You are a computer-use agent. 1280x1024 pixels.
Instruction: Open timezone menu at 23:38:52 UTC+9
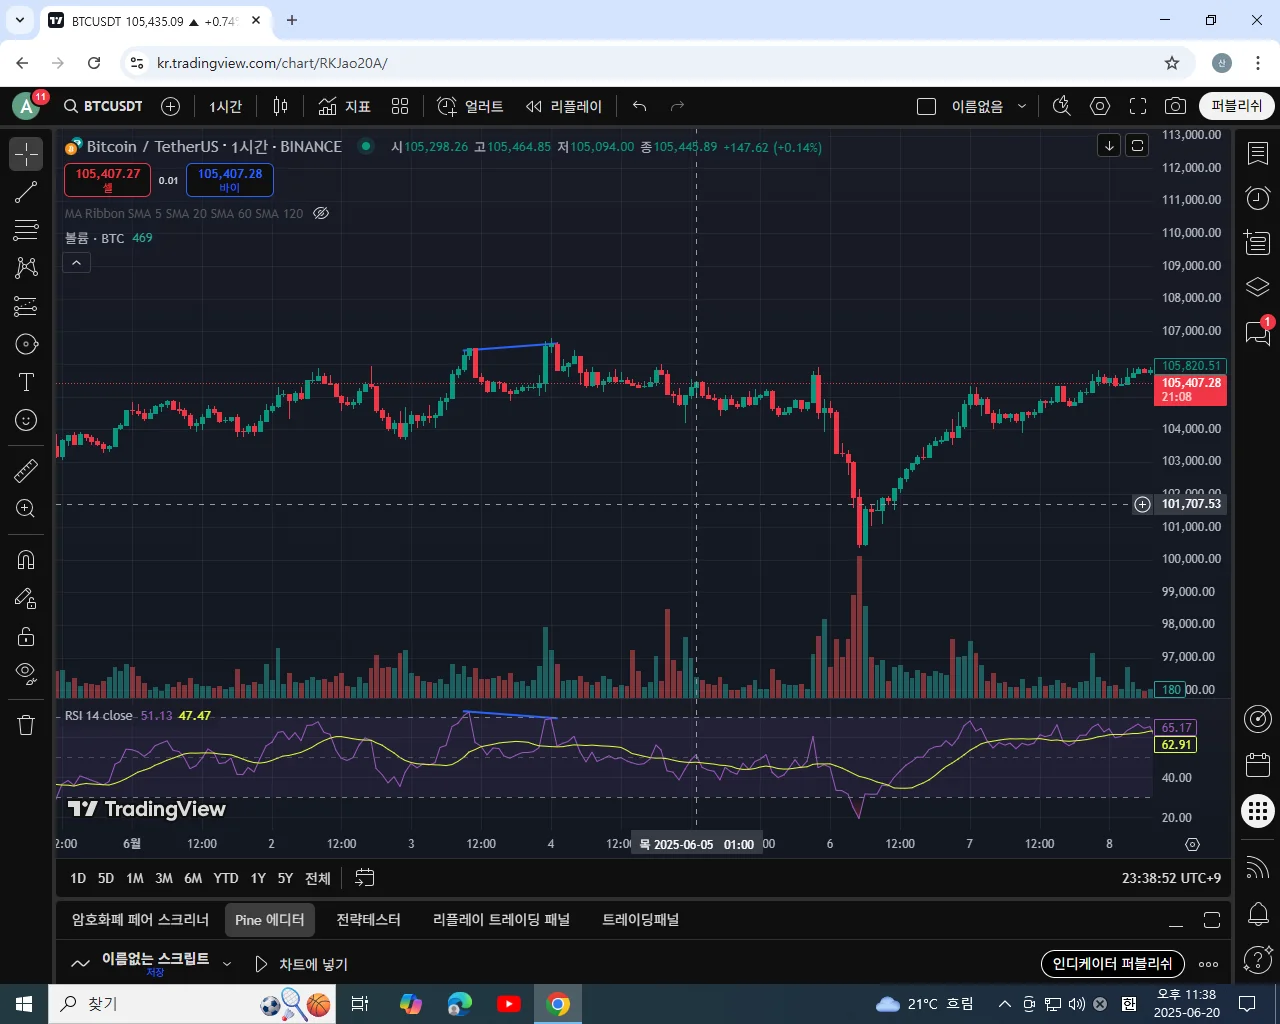tap(1171, 878)
